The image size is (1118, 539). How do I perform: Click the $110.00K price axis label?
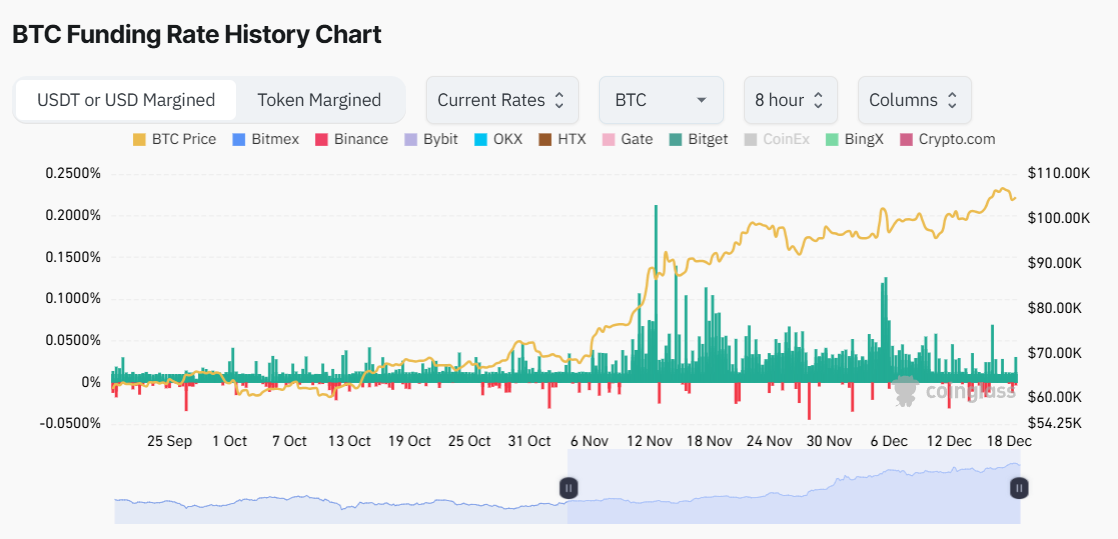(1058, 173)
